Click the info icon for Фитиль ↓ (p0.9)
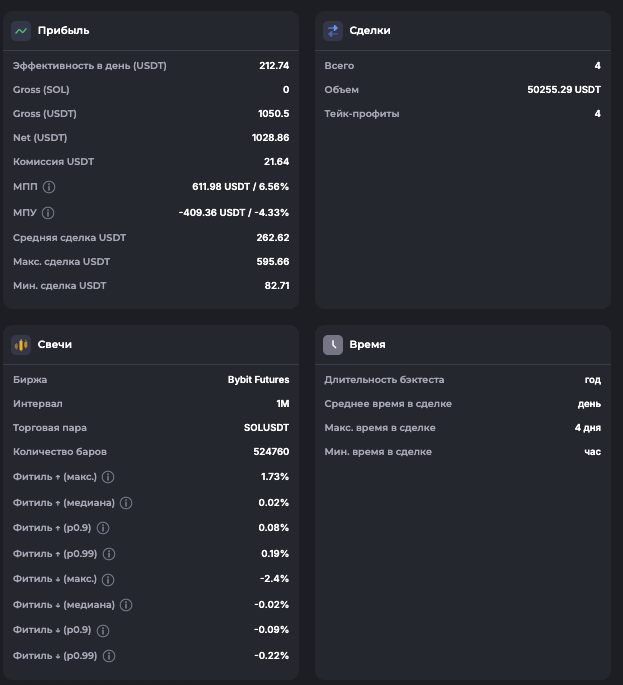The width and height of the screenshot is (623, 685). click(103, 631)
